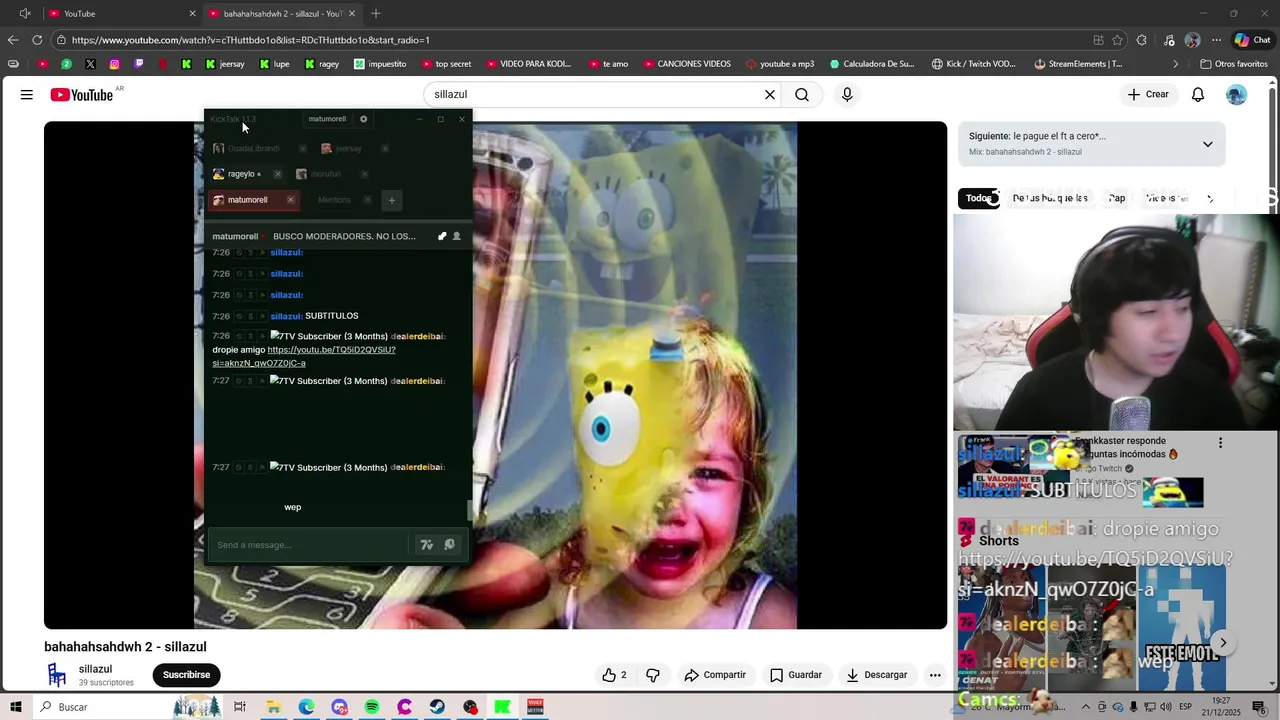Open the Mentions tab in KickTalk
The height and width of the screenshot is (720, 1280).
point(334,200)
